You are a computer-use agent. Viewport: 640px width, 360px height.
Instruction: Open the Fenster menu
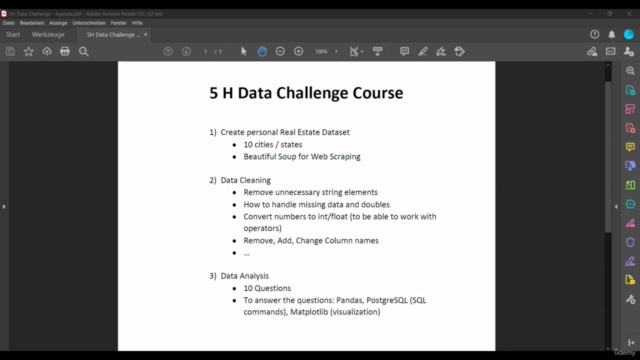[x=118, y=23]
